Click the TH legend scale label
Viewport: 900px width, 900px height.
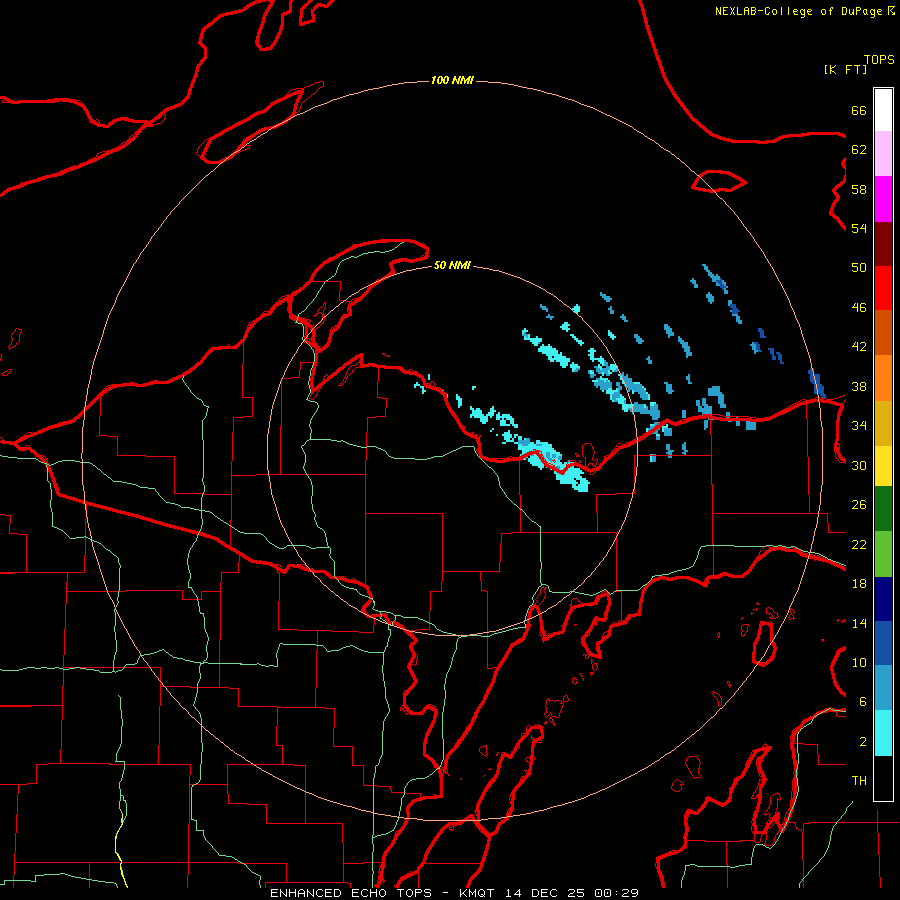pyautogui.click(x=859, y=781)
